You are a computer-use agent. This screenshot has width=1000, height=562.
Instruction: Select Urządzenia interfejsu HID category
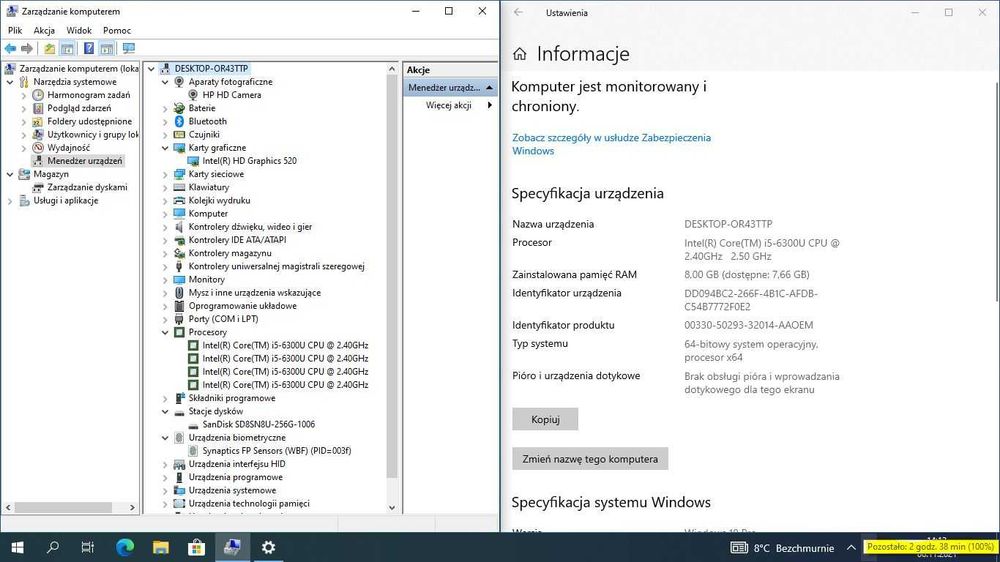pyautogui.click(x=237, y=464)
